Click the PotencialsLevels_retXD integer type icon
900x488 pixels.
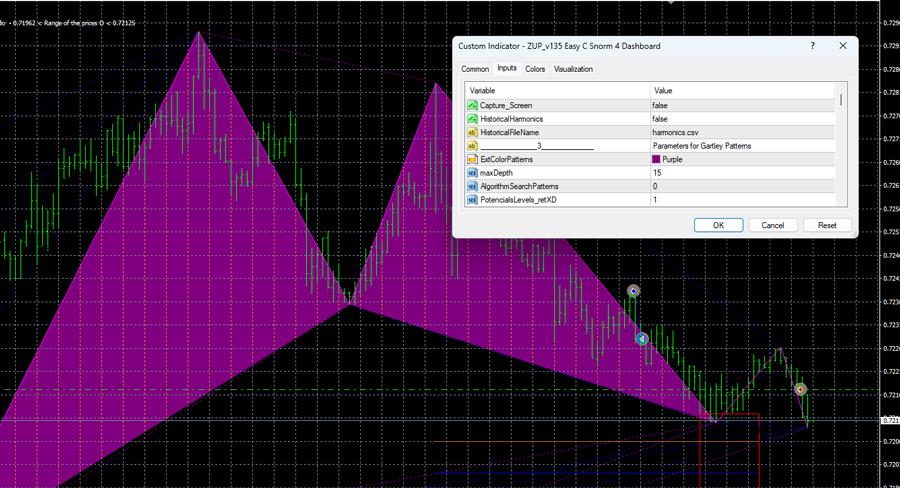472,200
